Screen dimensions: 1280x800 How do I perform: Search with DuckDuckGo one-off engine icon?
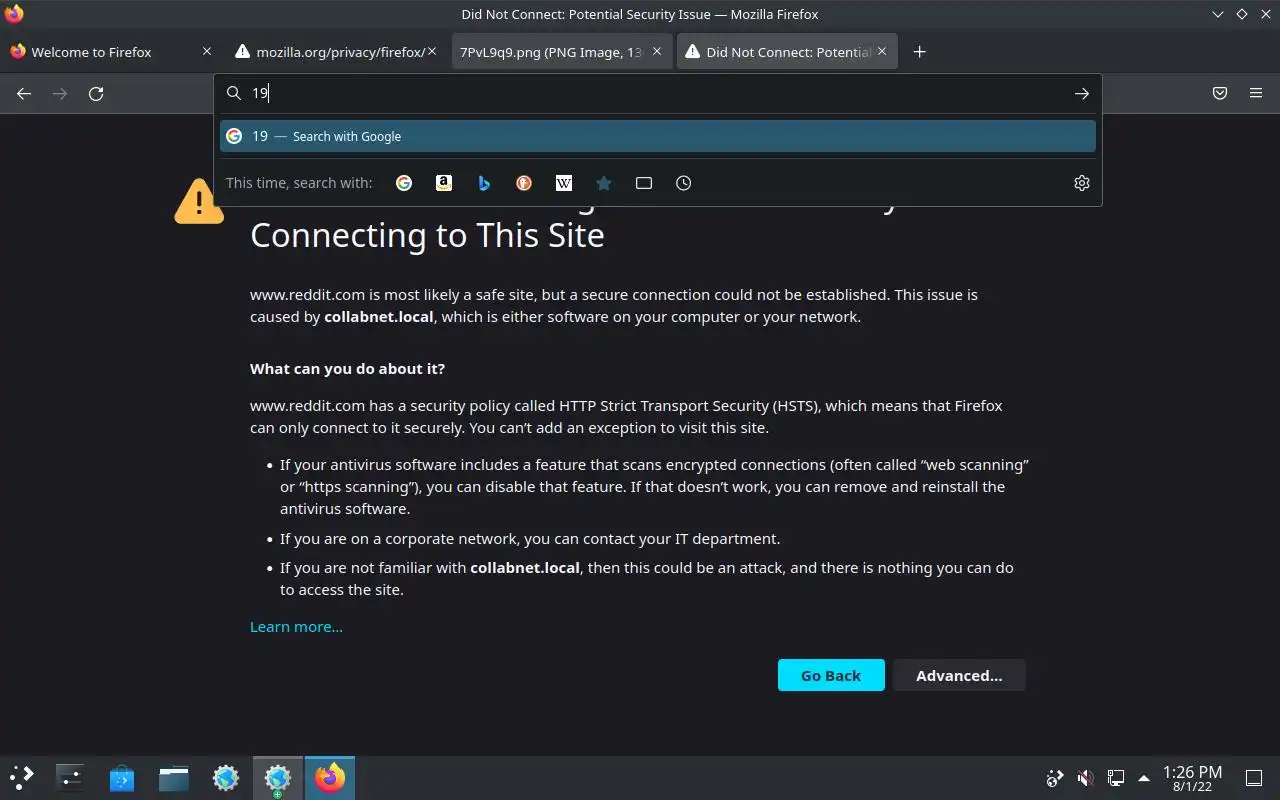click(524, 183)
